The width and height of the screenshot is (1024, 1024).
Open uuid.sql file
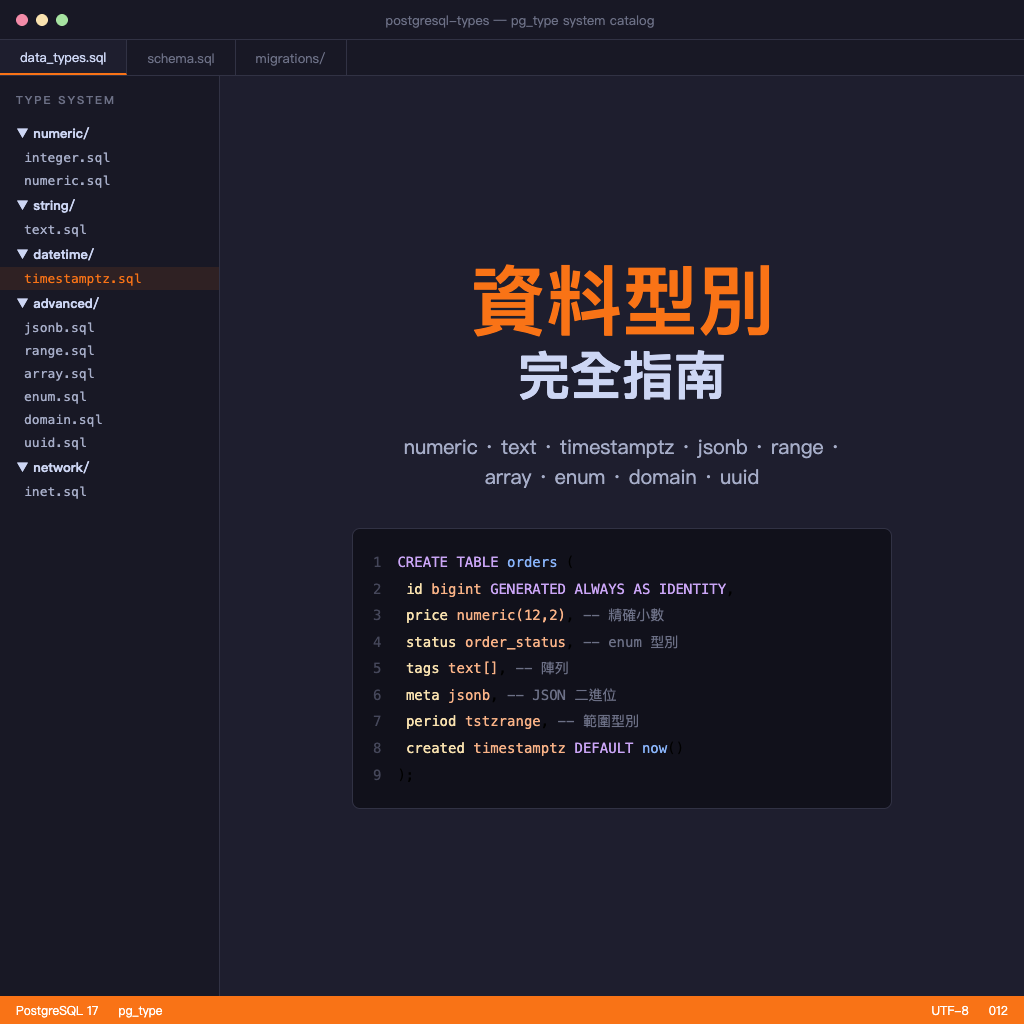(x=55, y=442)
